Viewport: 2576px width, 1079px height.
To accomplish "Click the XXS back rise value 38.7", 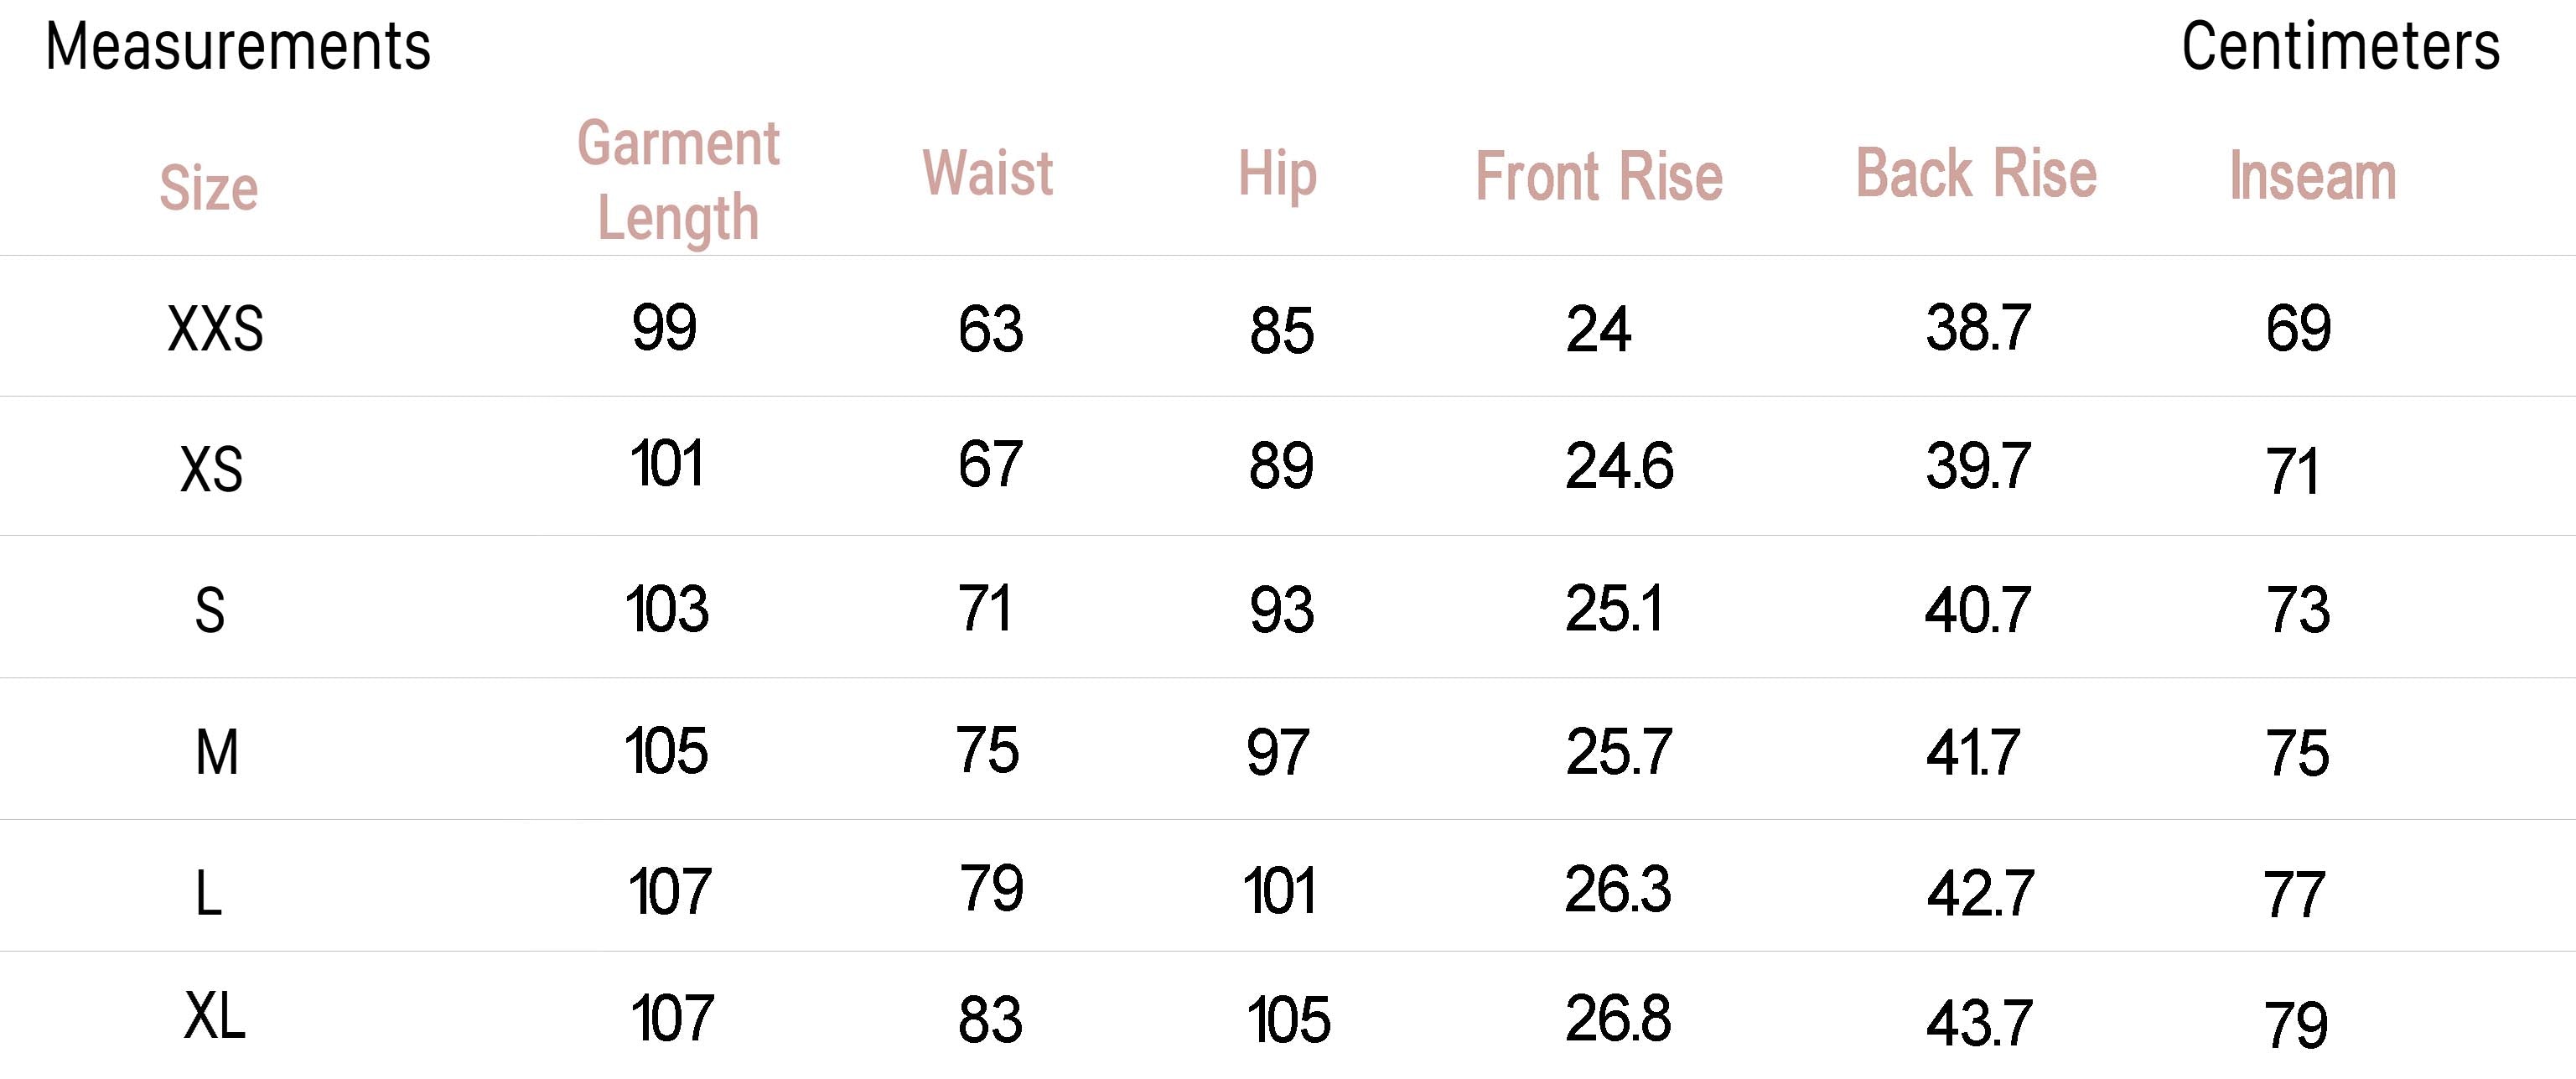I will coord(1978,327).
